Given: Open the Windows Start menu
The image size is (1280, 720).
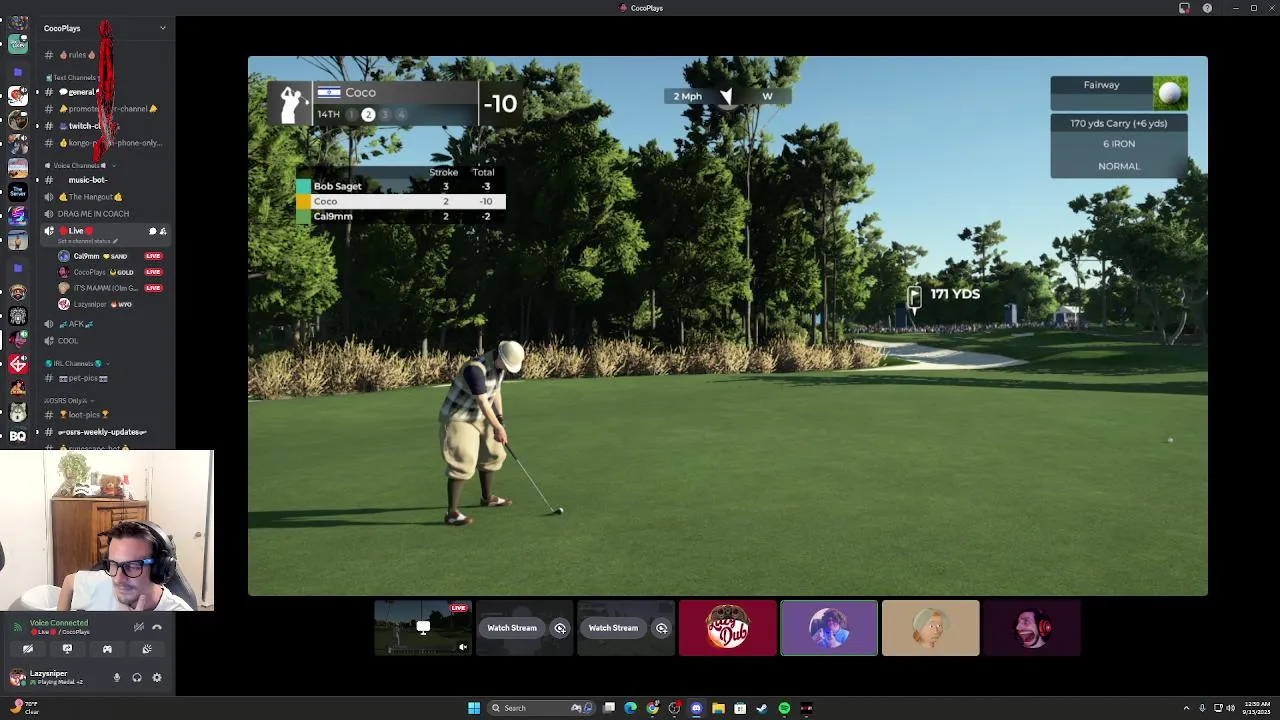Looking at the screenshot, I should coord(474,708).
